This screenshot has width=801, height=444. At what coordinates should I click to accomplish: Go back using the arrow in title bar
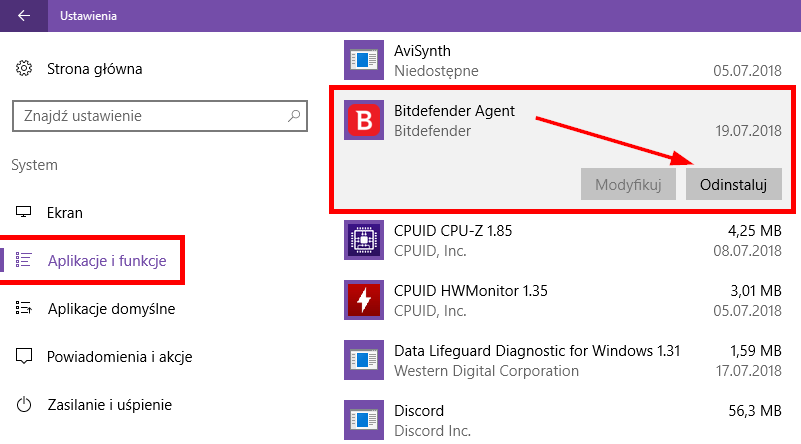coord(23,16)
